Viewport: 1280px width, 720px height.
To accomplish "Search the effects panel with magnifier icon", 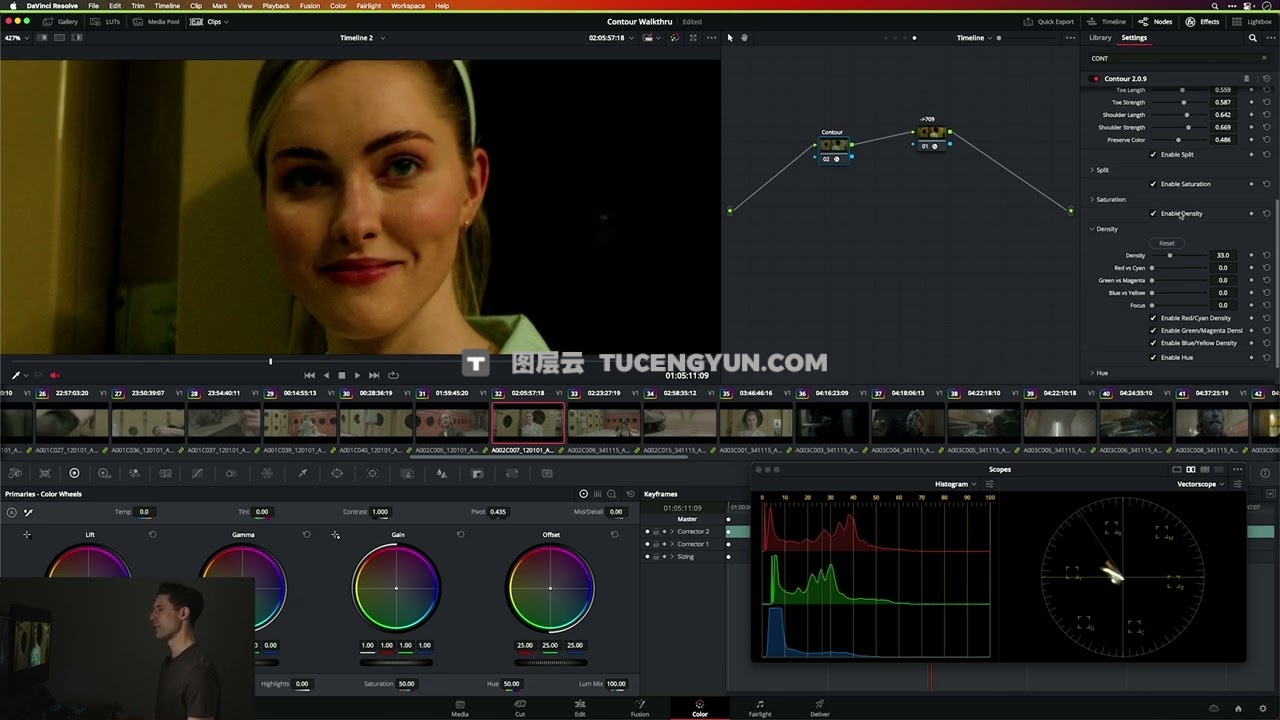I will pyautogui.click(x=1252, y=38).
